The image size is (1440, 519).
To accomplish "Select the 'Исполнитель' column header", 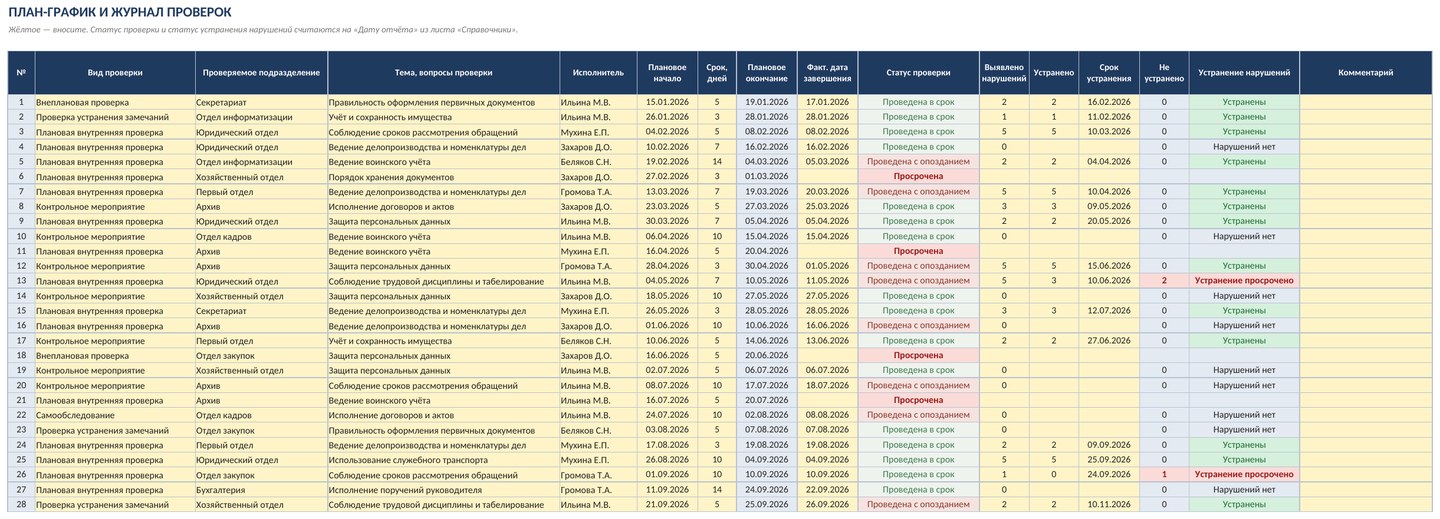I will [598, 73].
